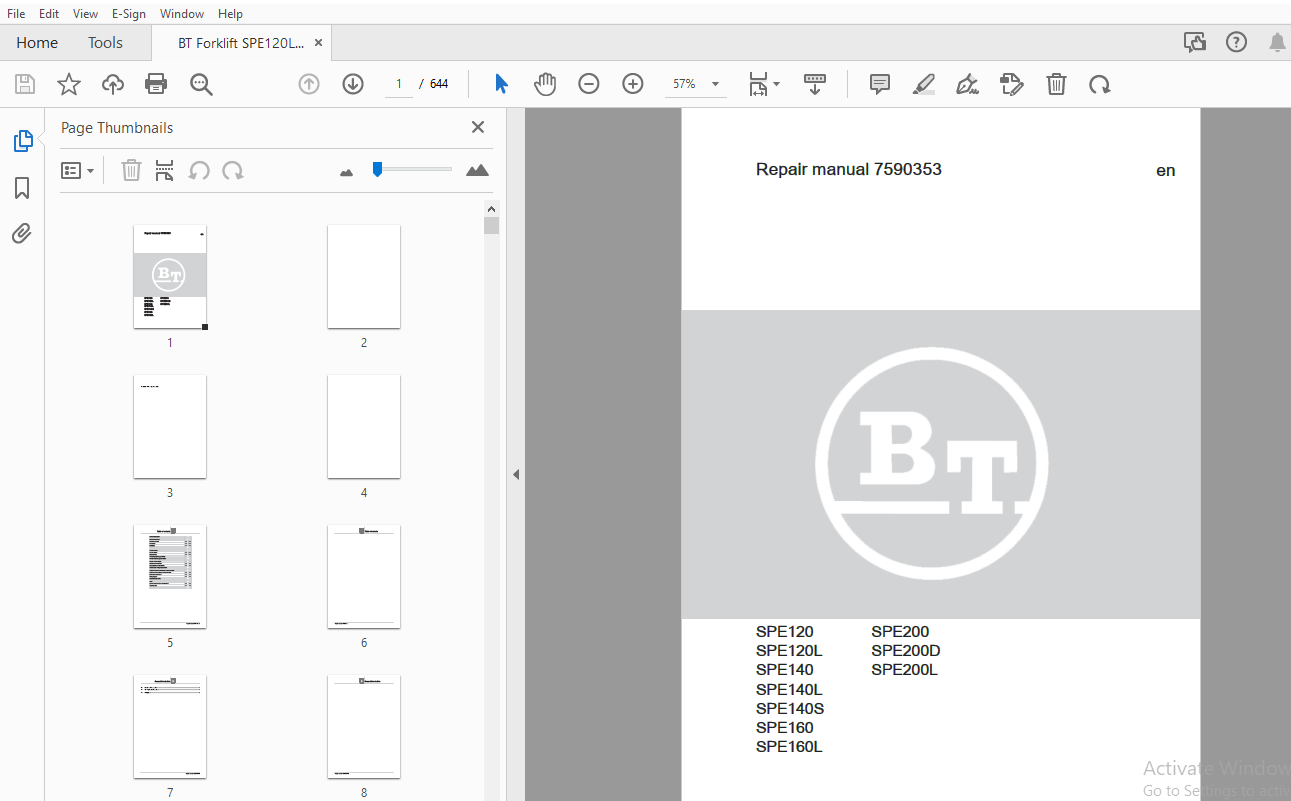Click the upload to cloud icon

pyautogui.click(x=113, y=84)
